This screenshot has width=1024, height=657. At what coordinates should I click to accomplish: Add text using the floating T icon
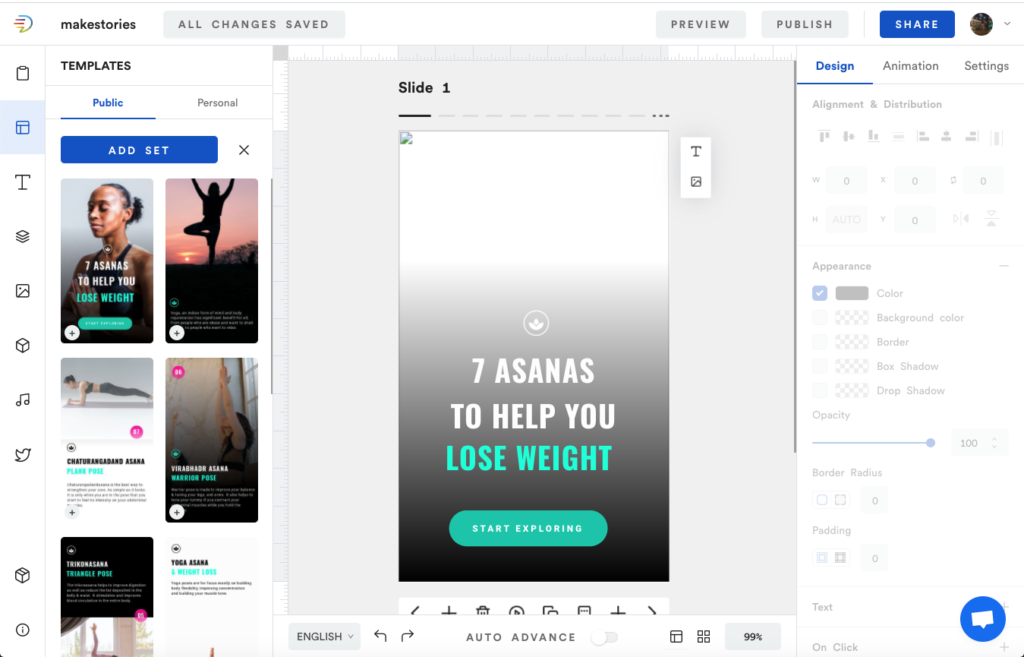click(696, 152)
